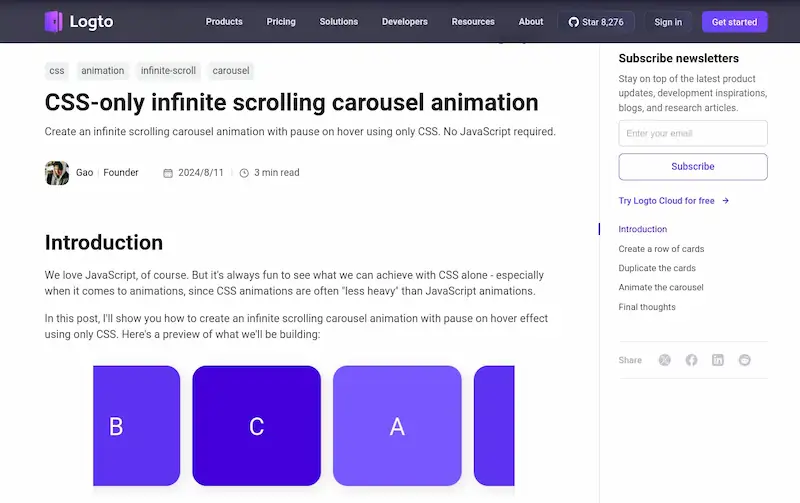Focus the Enter your email field
The width and height of the screenshot is (800, 503).
[693, 133]
